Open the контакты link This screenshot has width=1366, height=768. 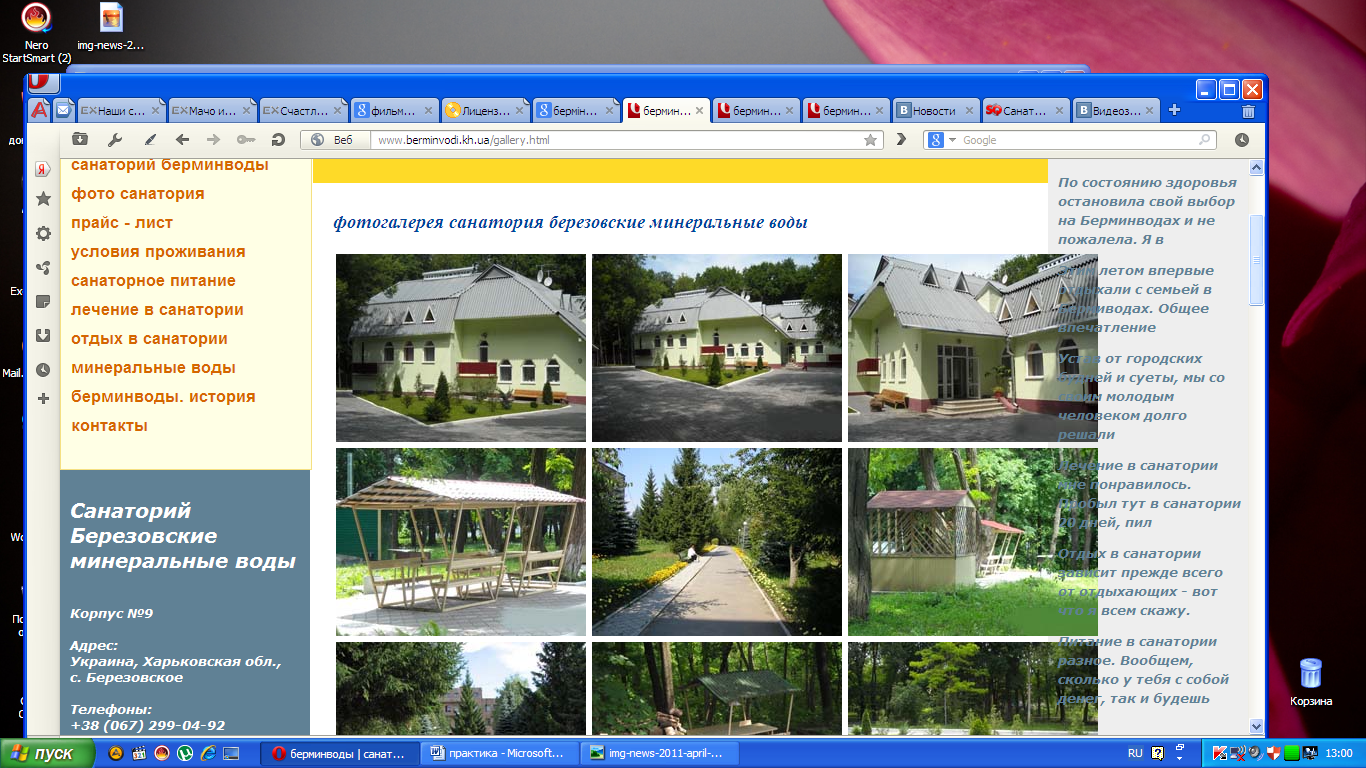(109, 425)
